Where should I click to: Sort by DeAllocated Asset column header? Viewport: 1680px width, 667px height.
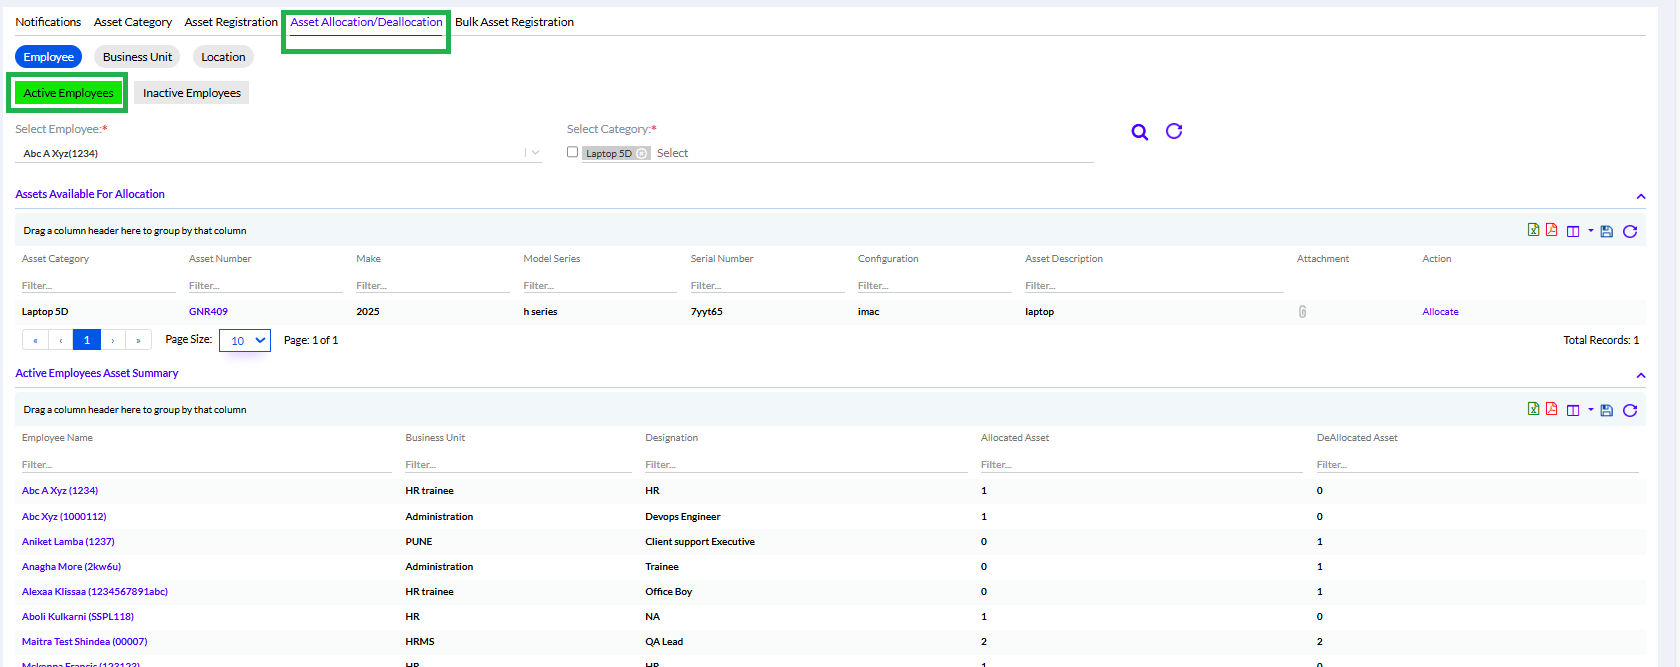coord(1357,438)
